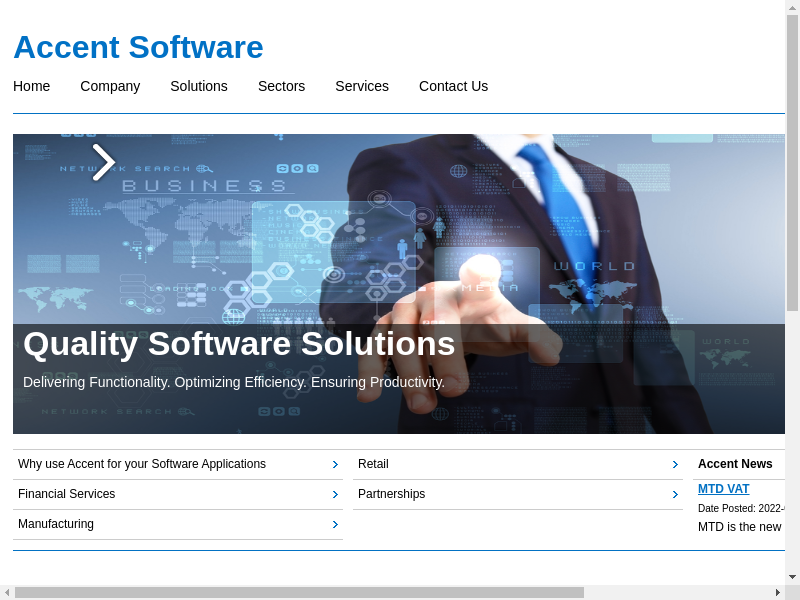Click vertical scrollbar up arrow
The width and height of the screenshot is (800, 600).
tap(792, 8)
